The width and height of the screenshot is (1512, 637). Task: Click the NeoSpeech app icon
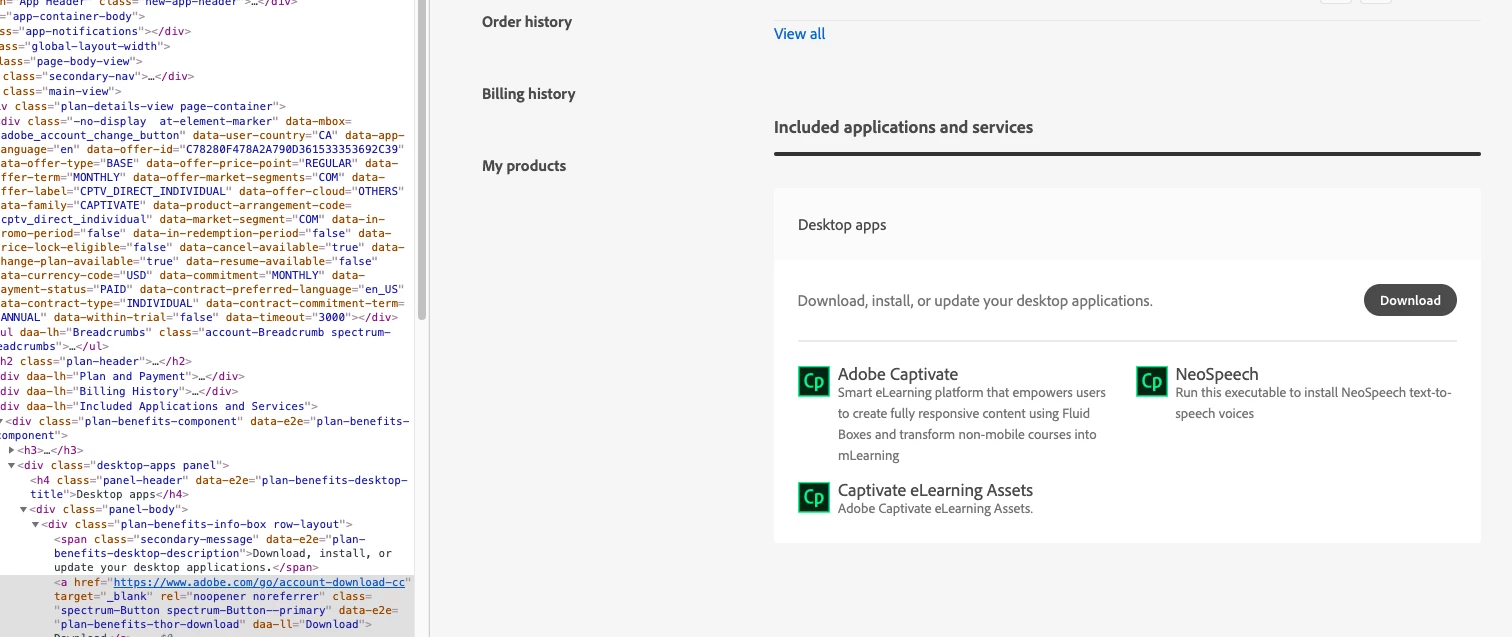(1152, 382)
